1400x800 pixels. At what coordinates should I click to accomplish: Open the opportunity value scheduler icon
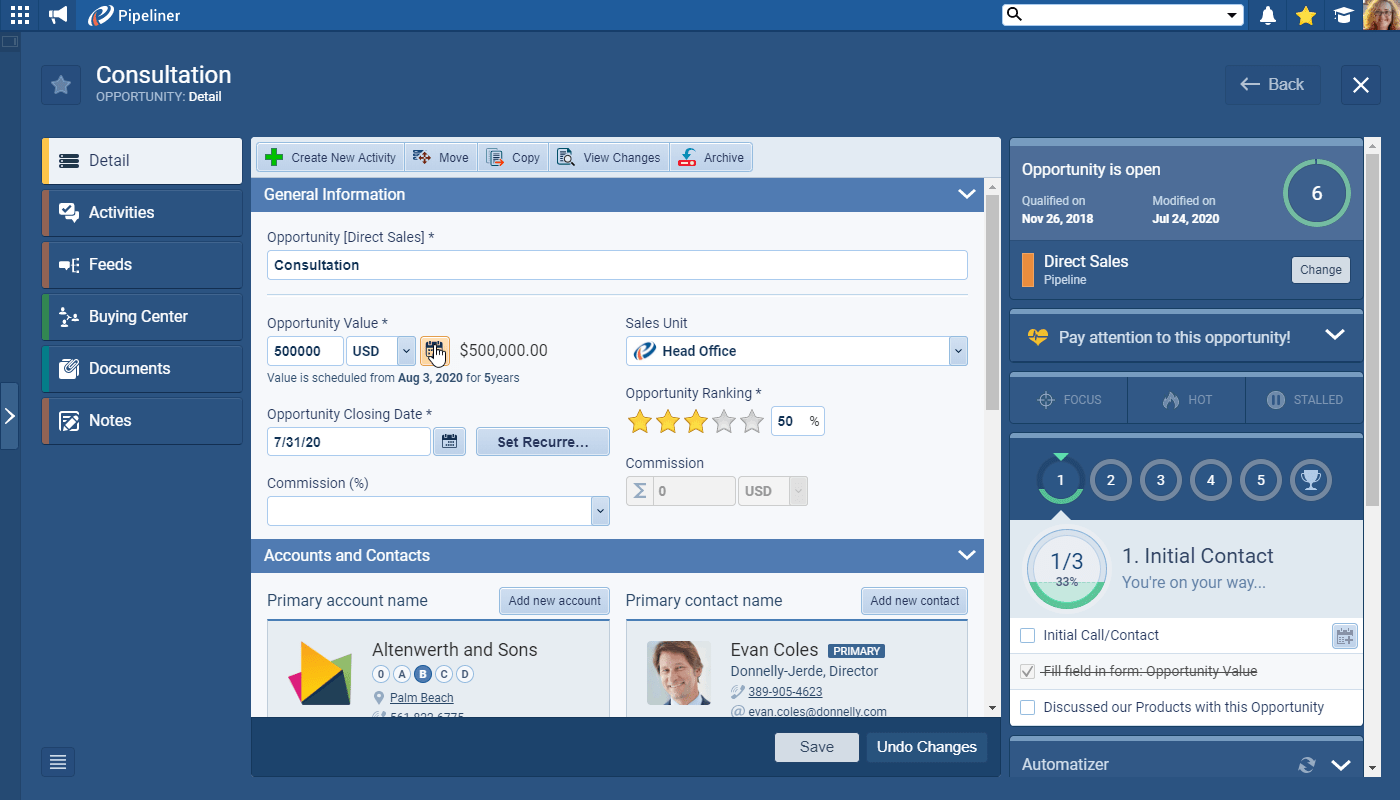click(434, 351)
